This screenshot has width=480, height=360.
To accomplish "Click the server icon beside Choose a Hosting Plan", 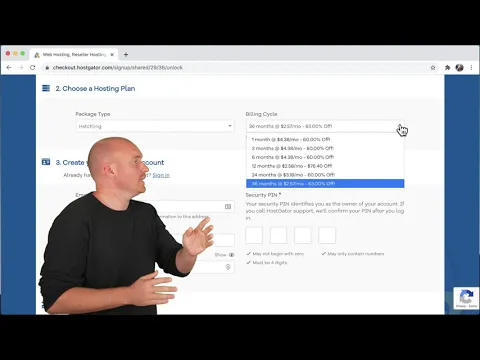I will tap(46, 88).
